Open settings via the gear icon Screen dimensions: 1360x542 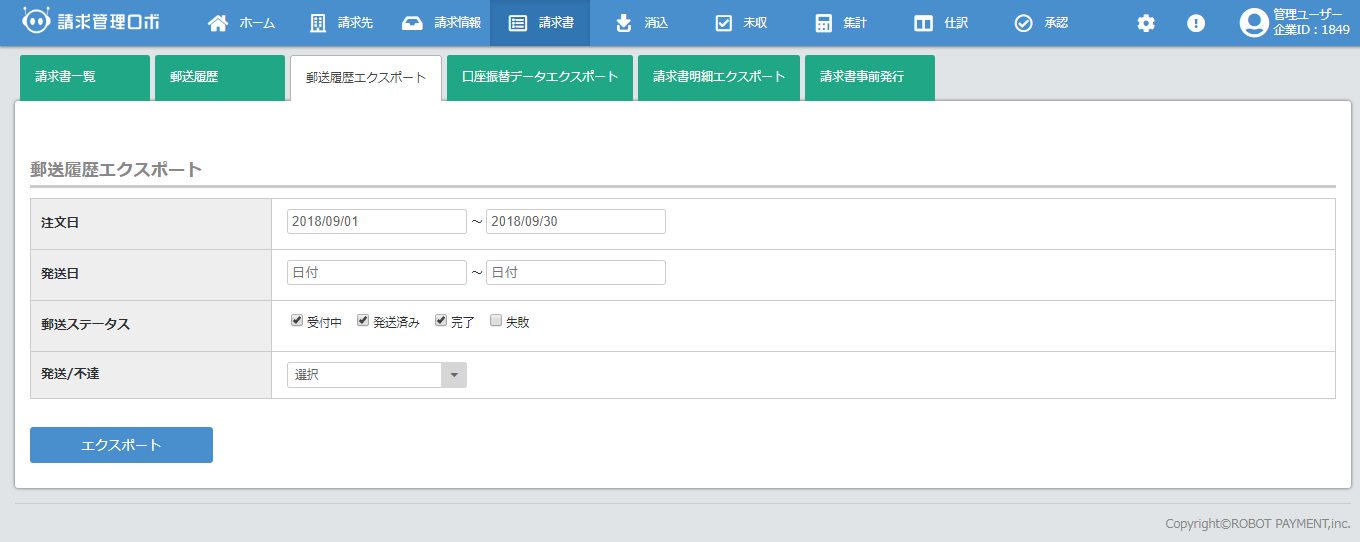1146,23
